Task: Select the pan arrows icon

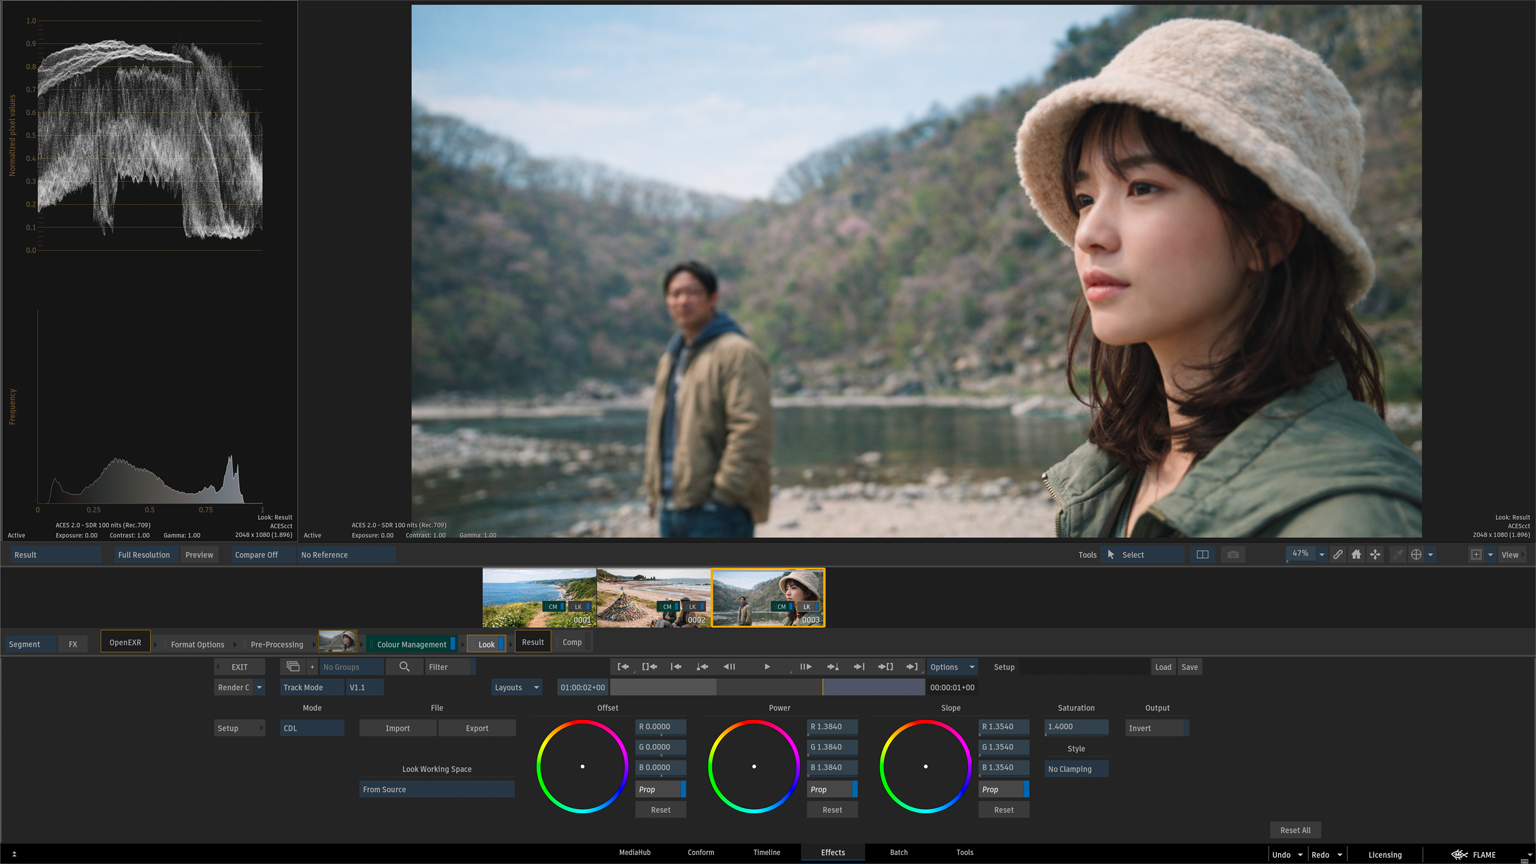Action: tap(1375, 554)
